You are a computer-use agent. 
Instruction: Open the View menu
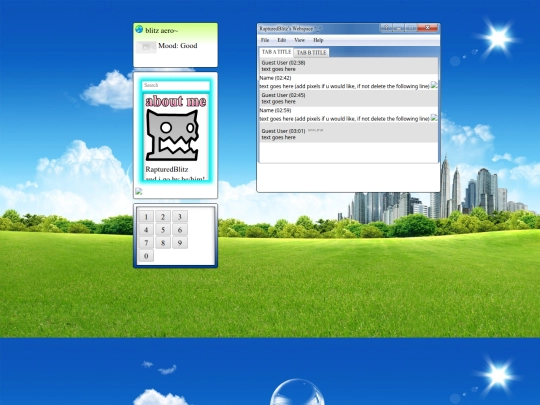click(x=299, y=40)
